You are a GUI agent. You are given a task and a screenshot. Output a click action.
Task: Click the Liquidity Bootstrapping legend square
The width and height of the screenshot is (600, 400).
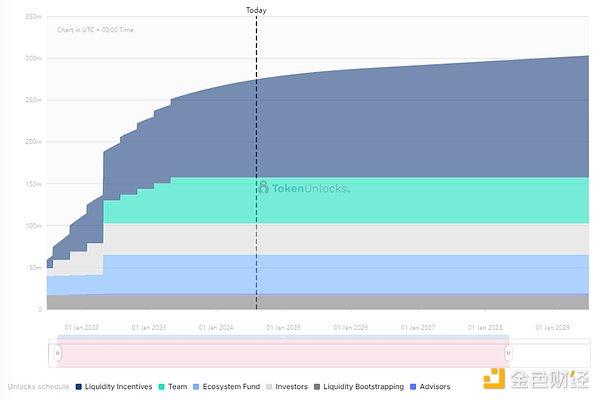click(317, 387)
